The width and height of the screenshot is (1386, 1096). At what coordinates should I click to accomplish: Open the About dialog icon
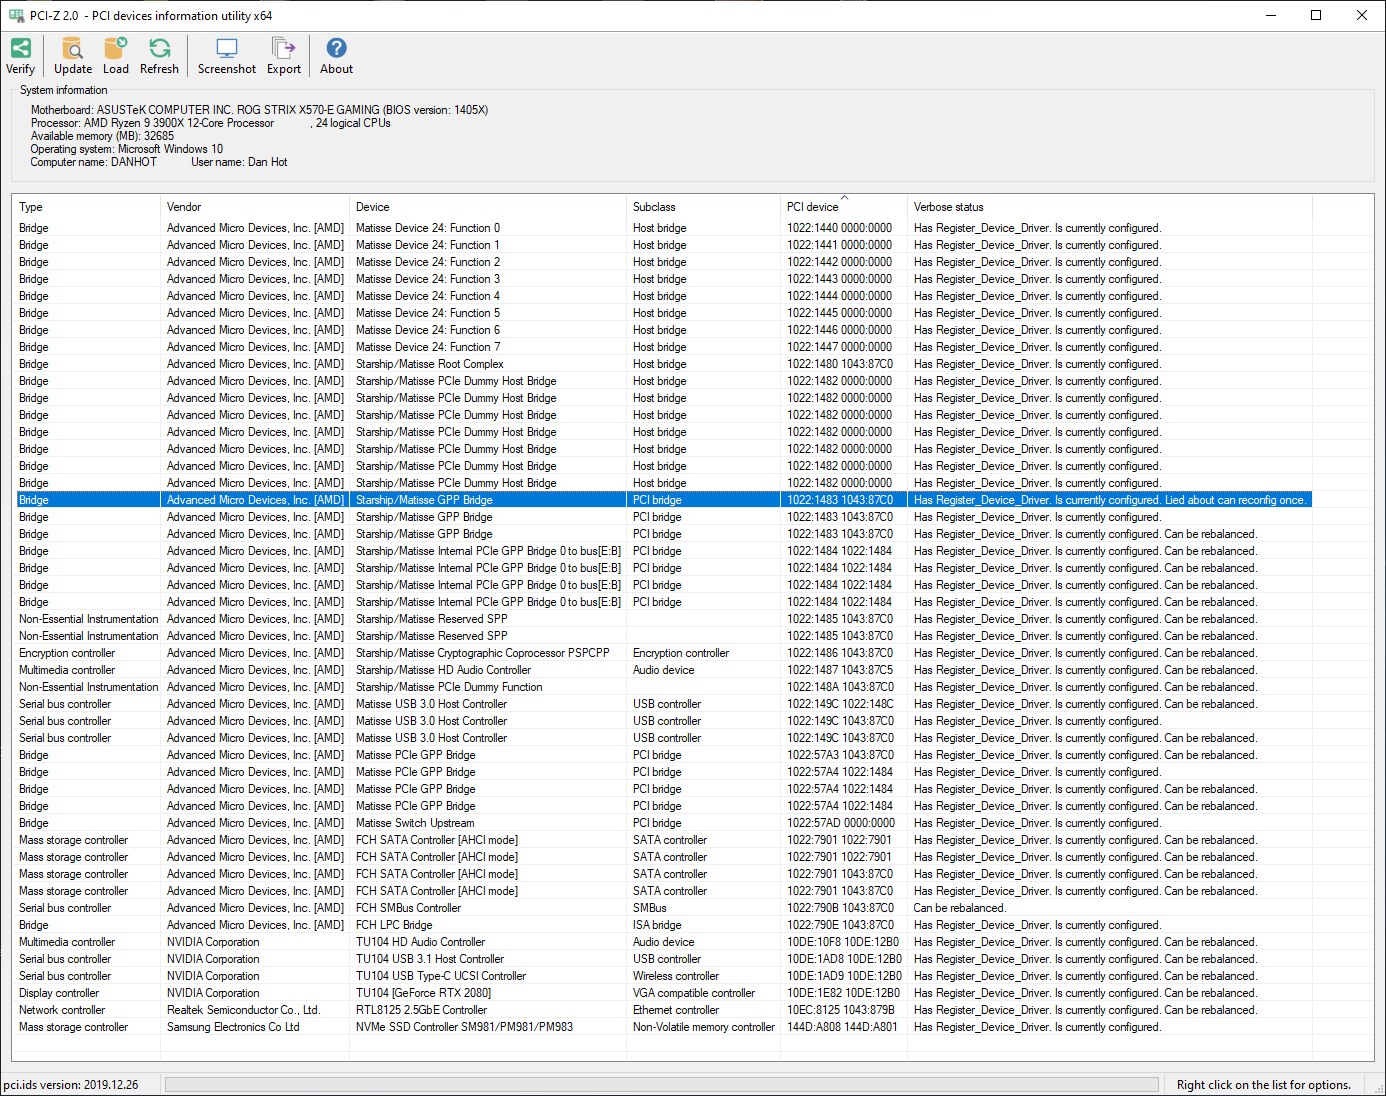[x=337, y=56]
